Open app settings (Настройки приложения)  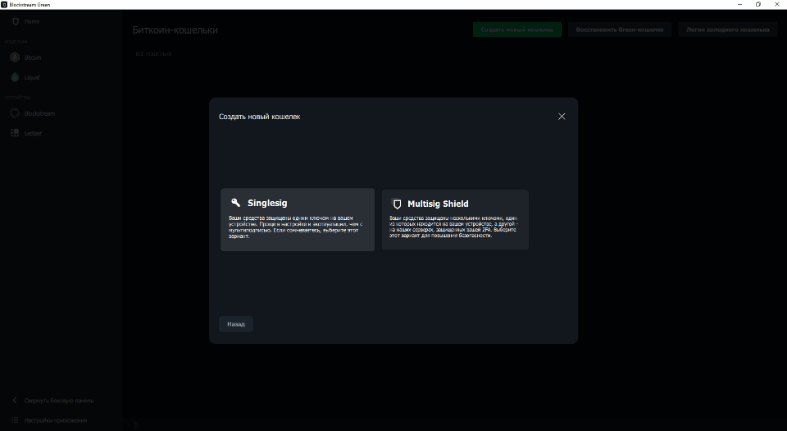click(49, 420)
